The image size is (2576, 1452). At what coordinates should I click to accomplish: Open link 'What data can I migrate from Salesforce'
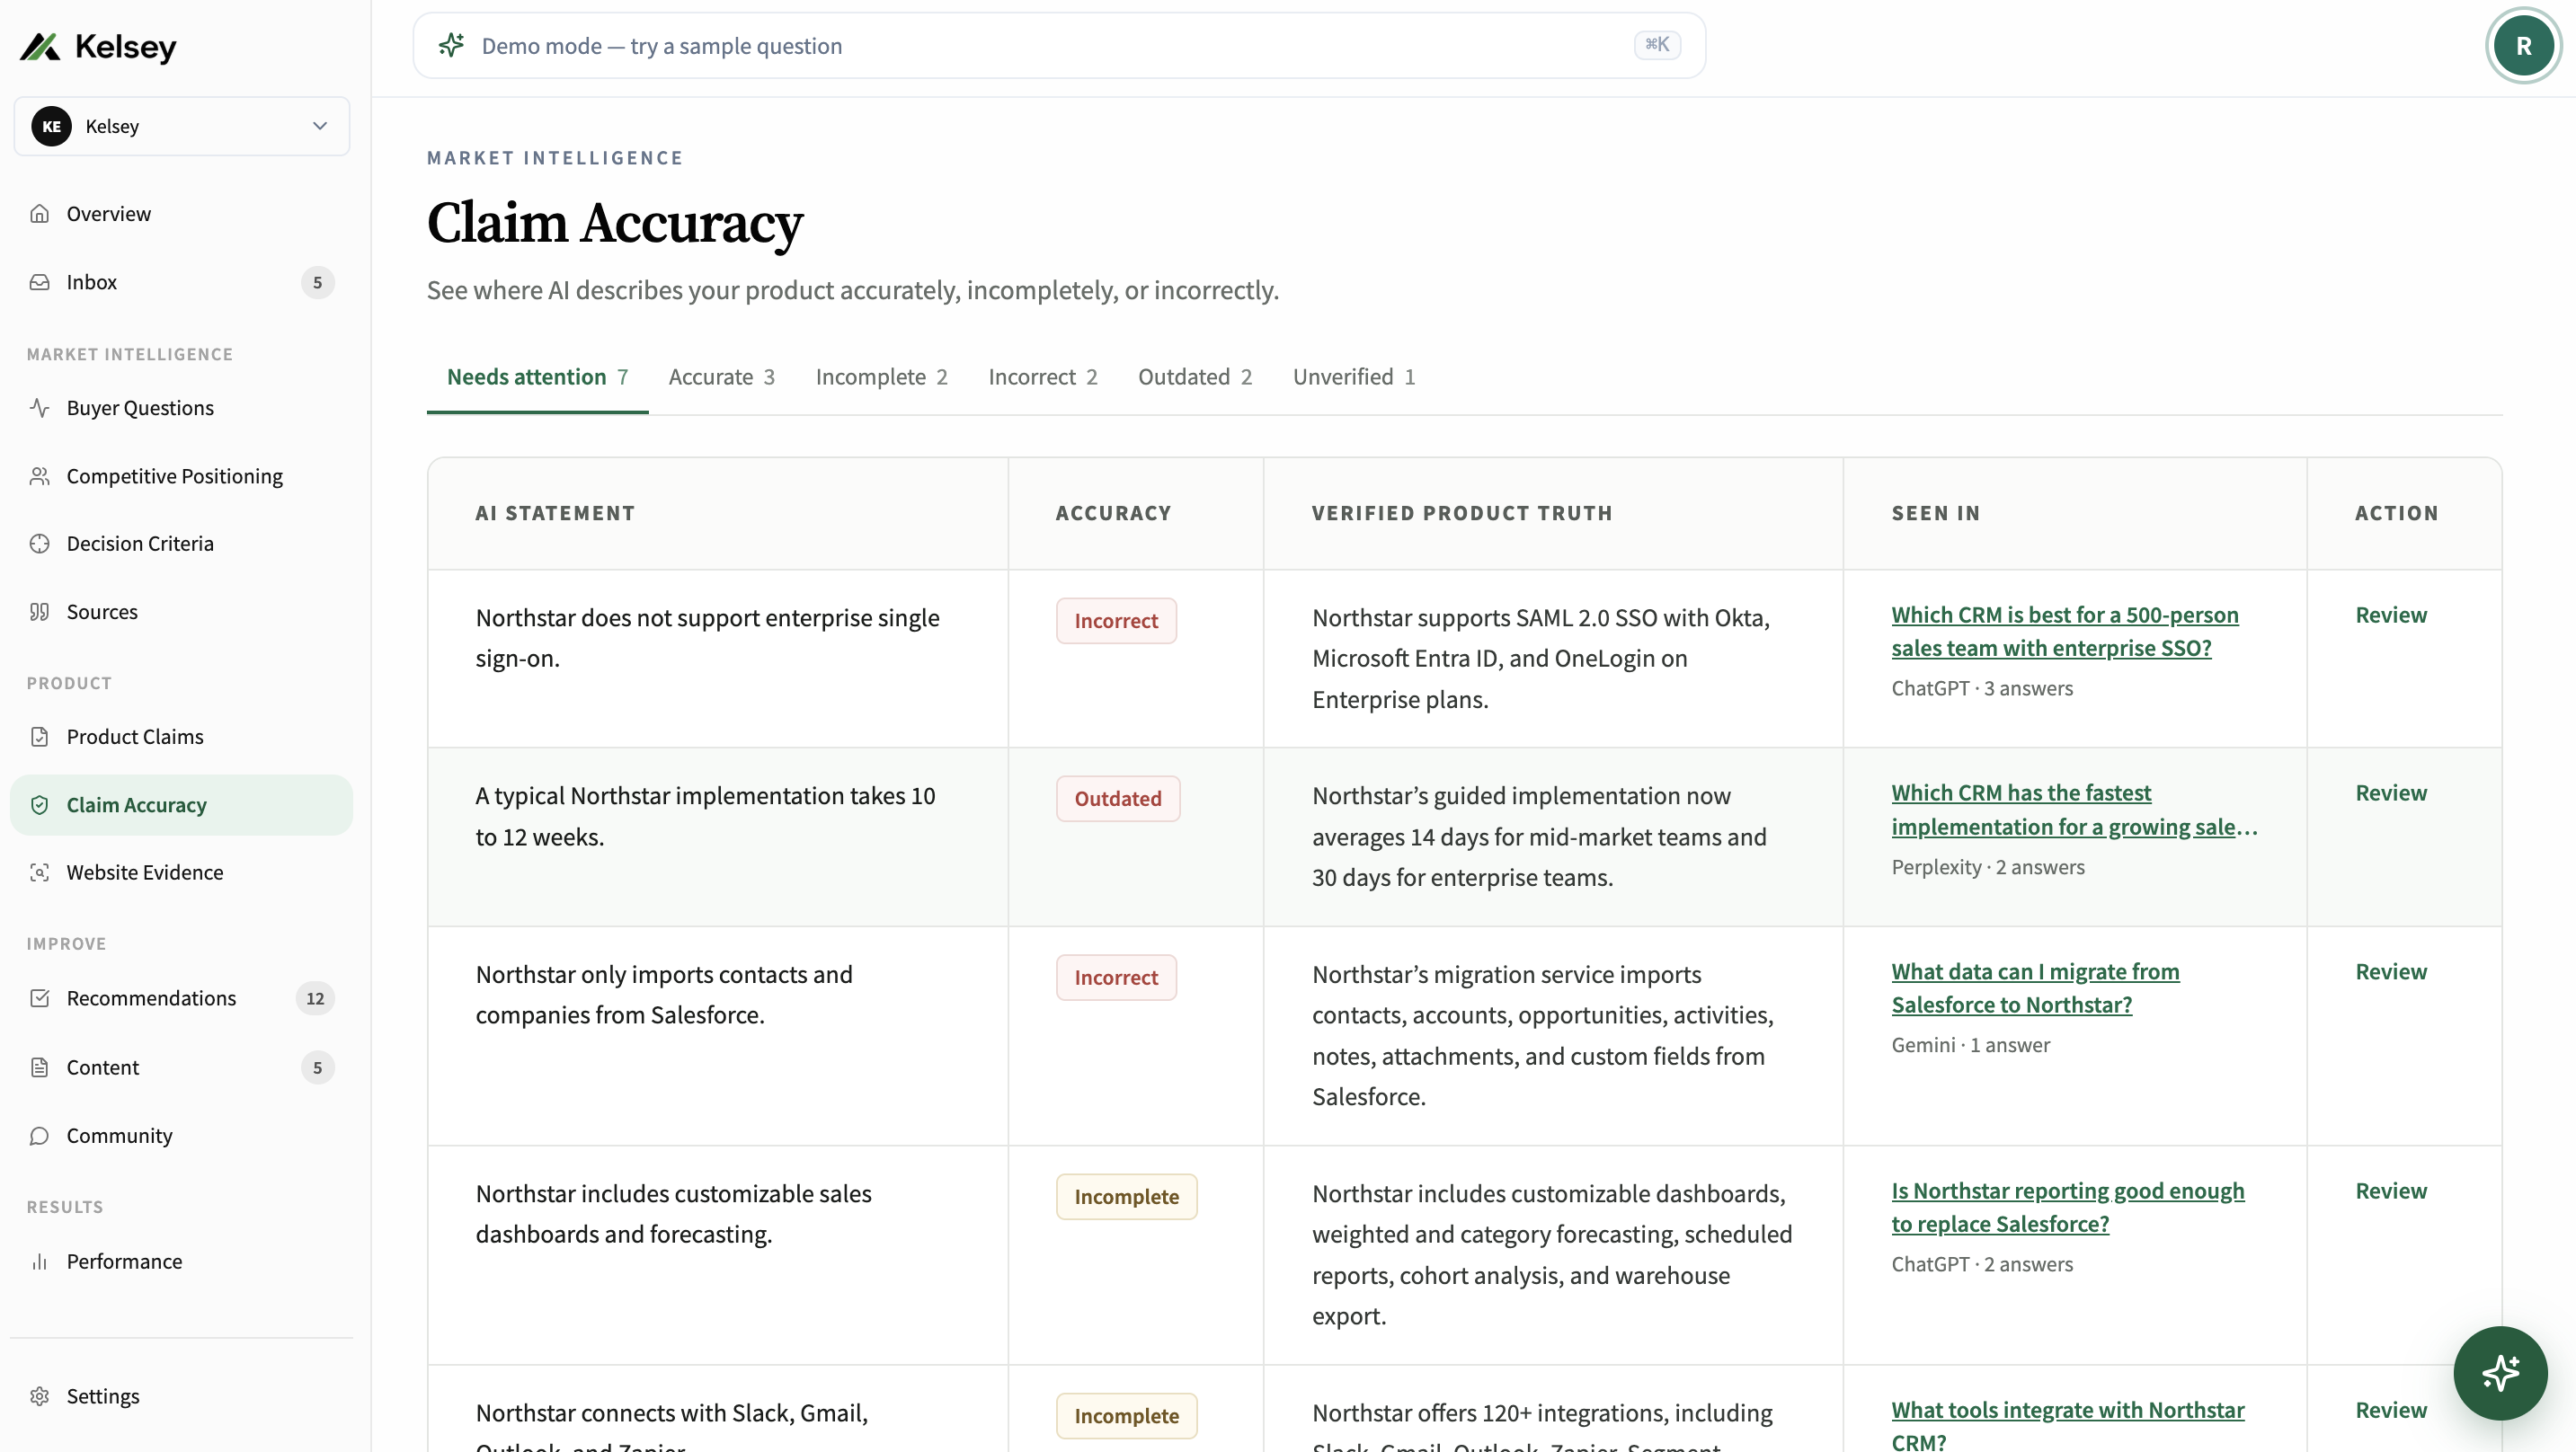pos(2035,988)
